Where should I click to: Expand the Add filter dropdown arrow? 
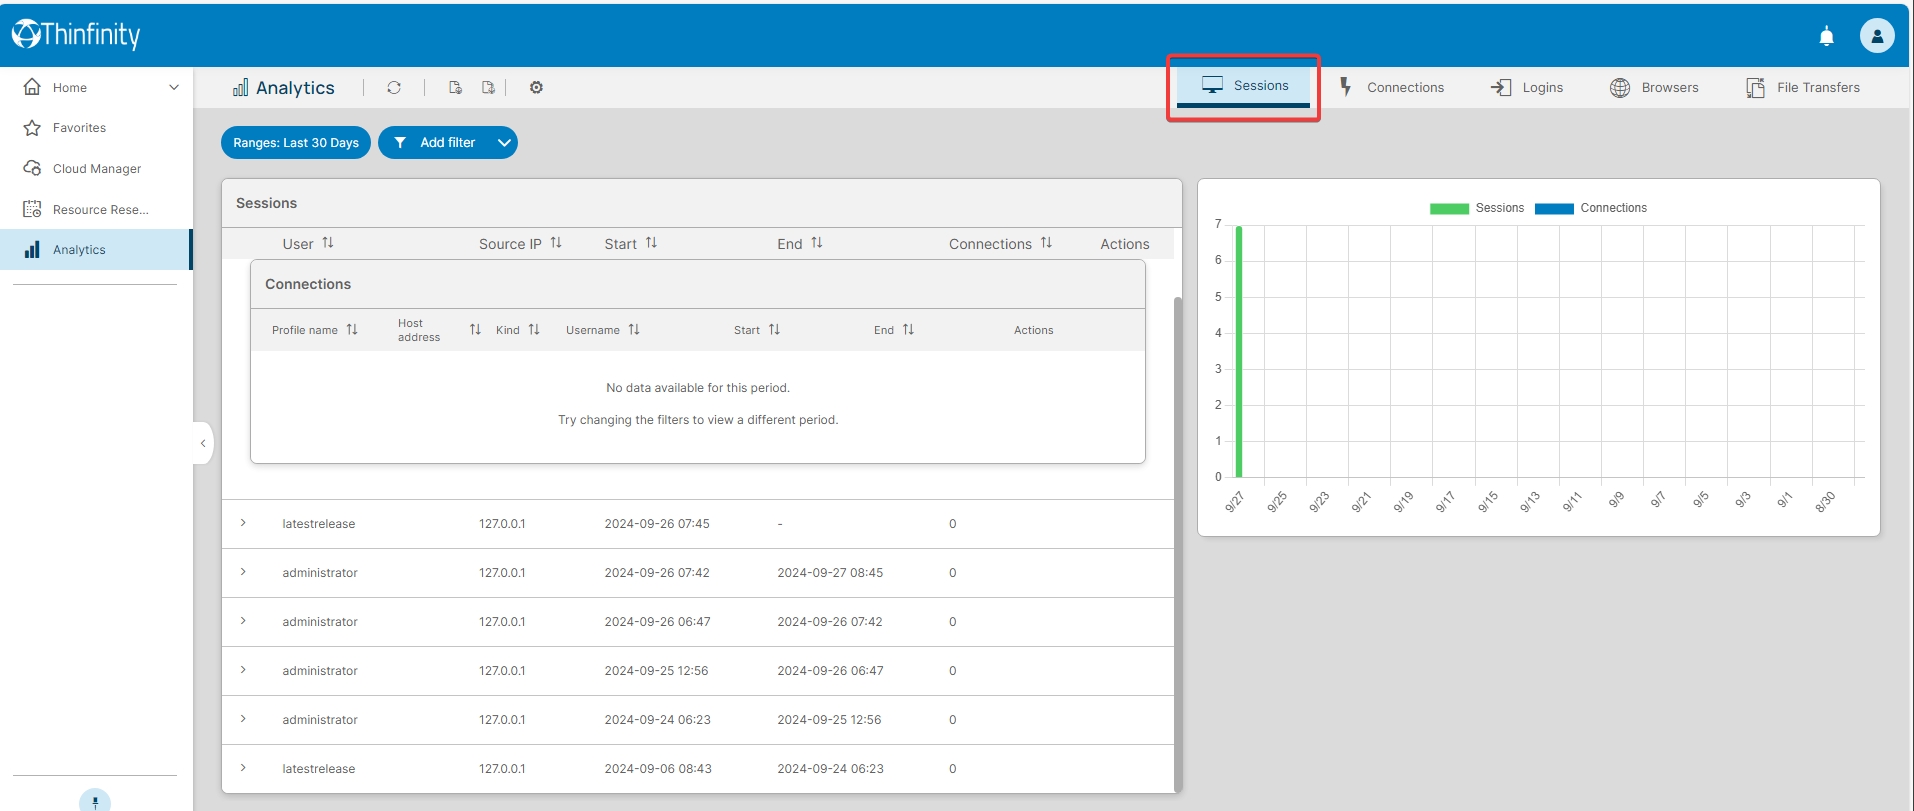point(504,143)
